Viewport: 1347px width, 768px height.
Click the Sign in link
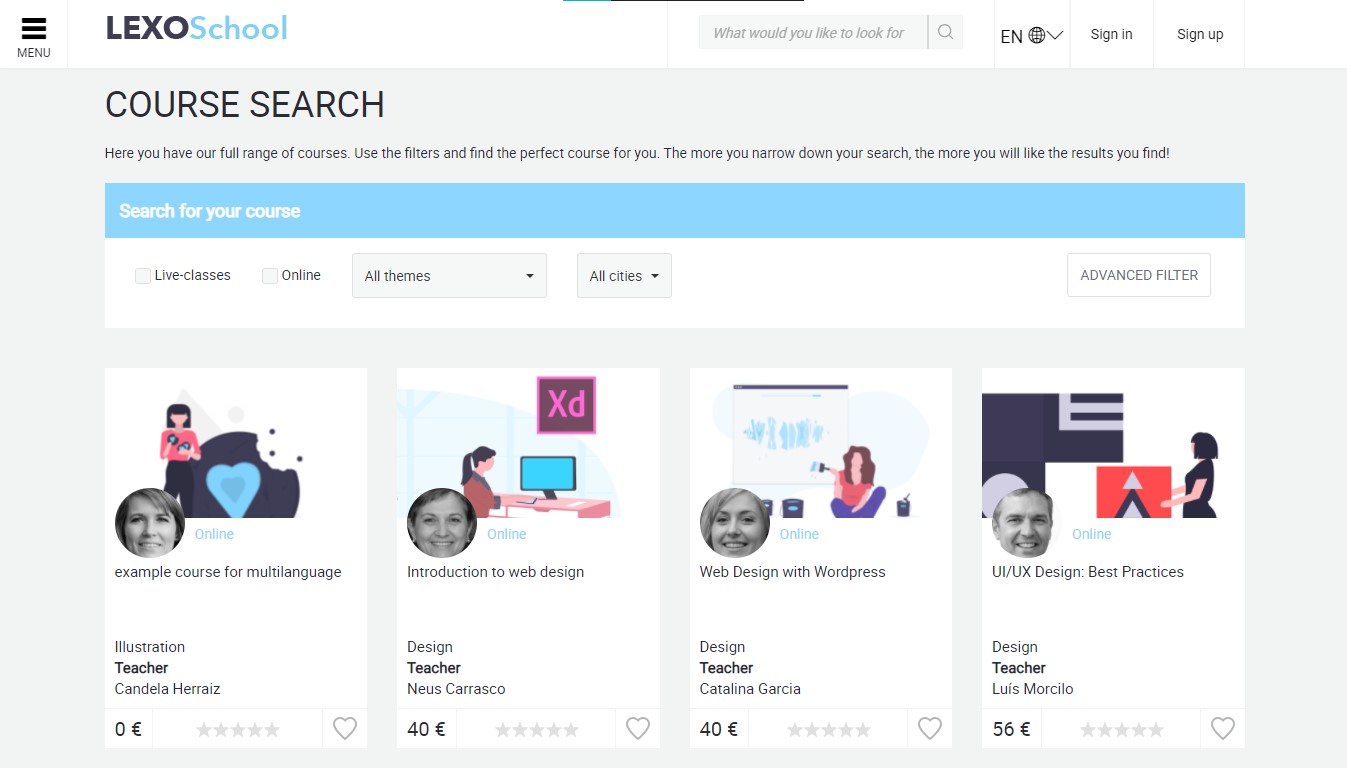click(1111, 33)
